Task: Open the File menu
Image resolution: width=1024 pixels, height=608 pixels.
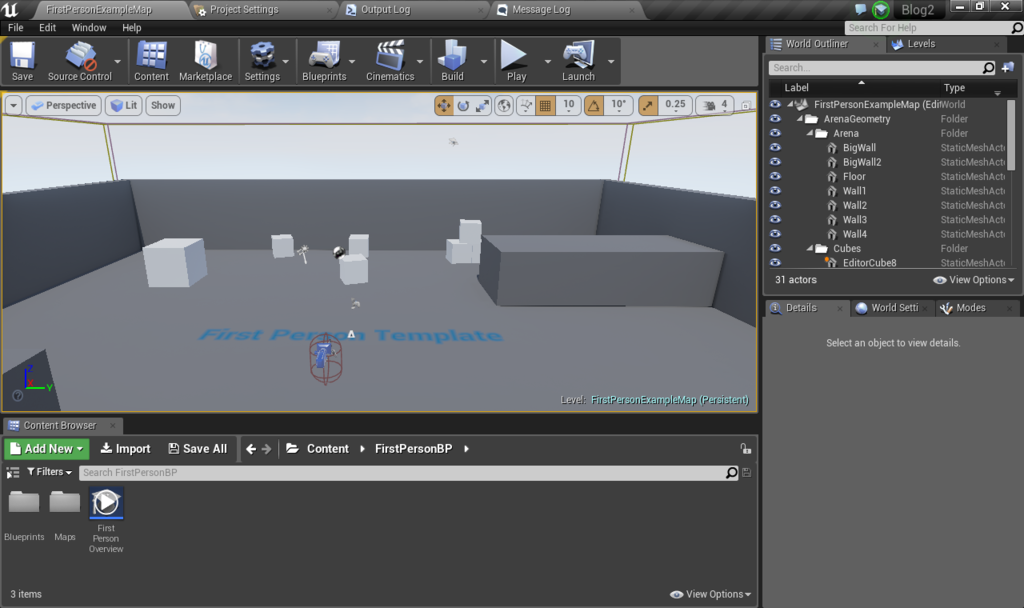Action: click(x=16, y=27)
